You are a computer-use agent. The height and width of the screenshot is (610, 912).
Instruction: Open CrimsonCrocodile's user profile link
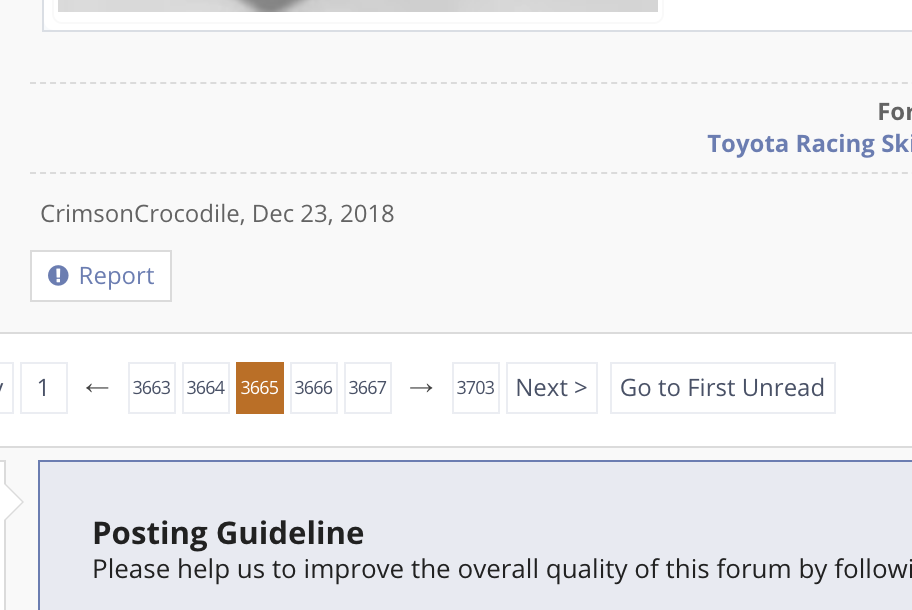[x=140, y=214]
